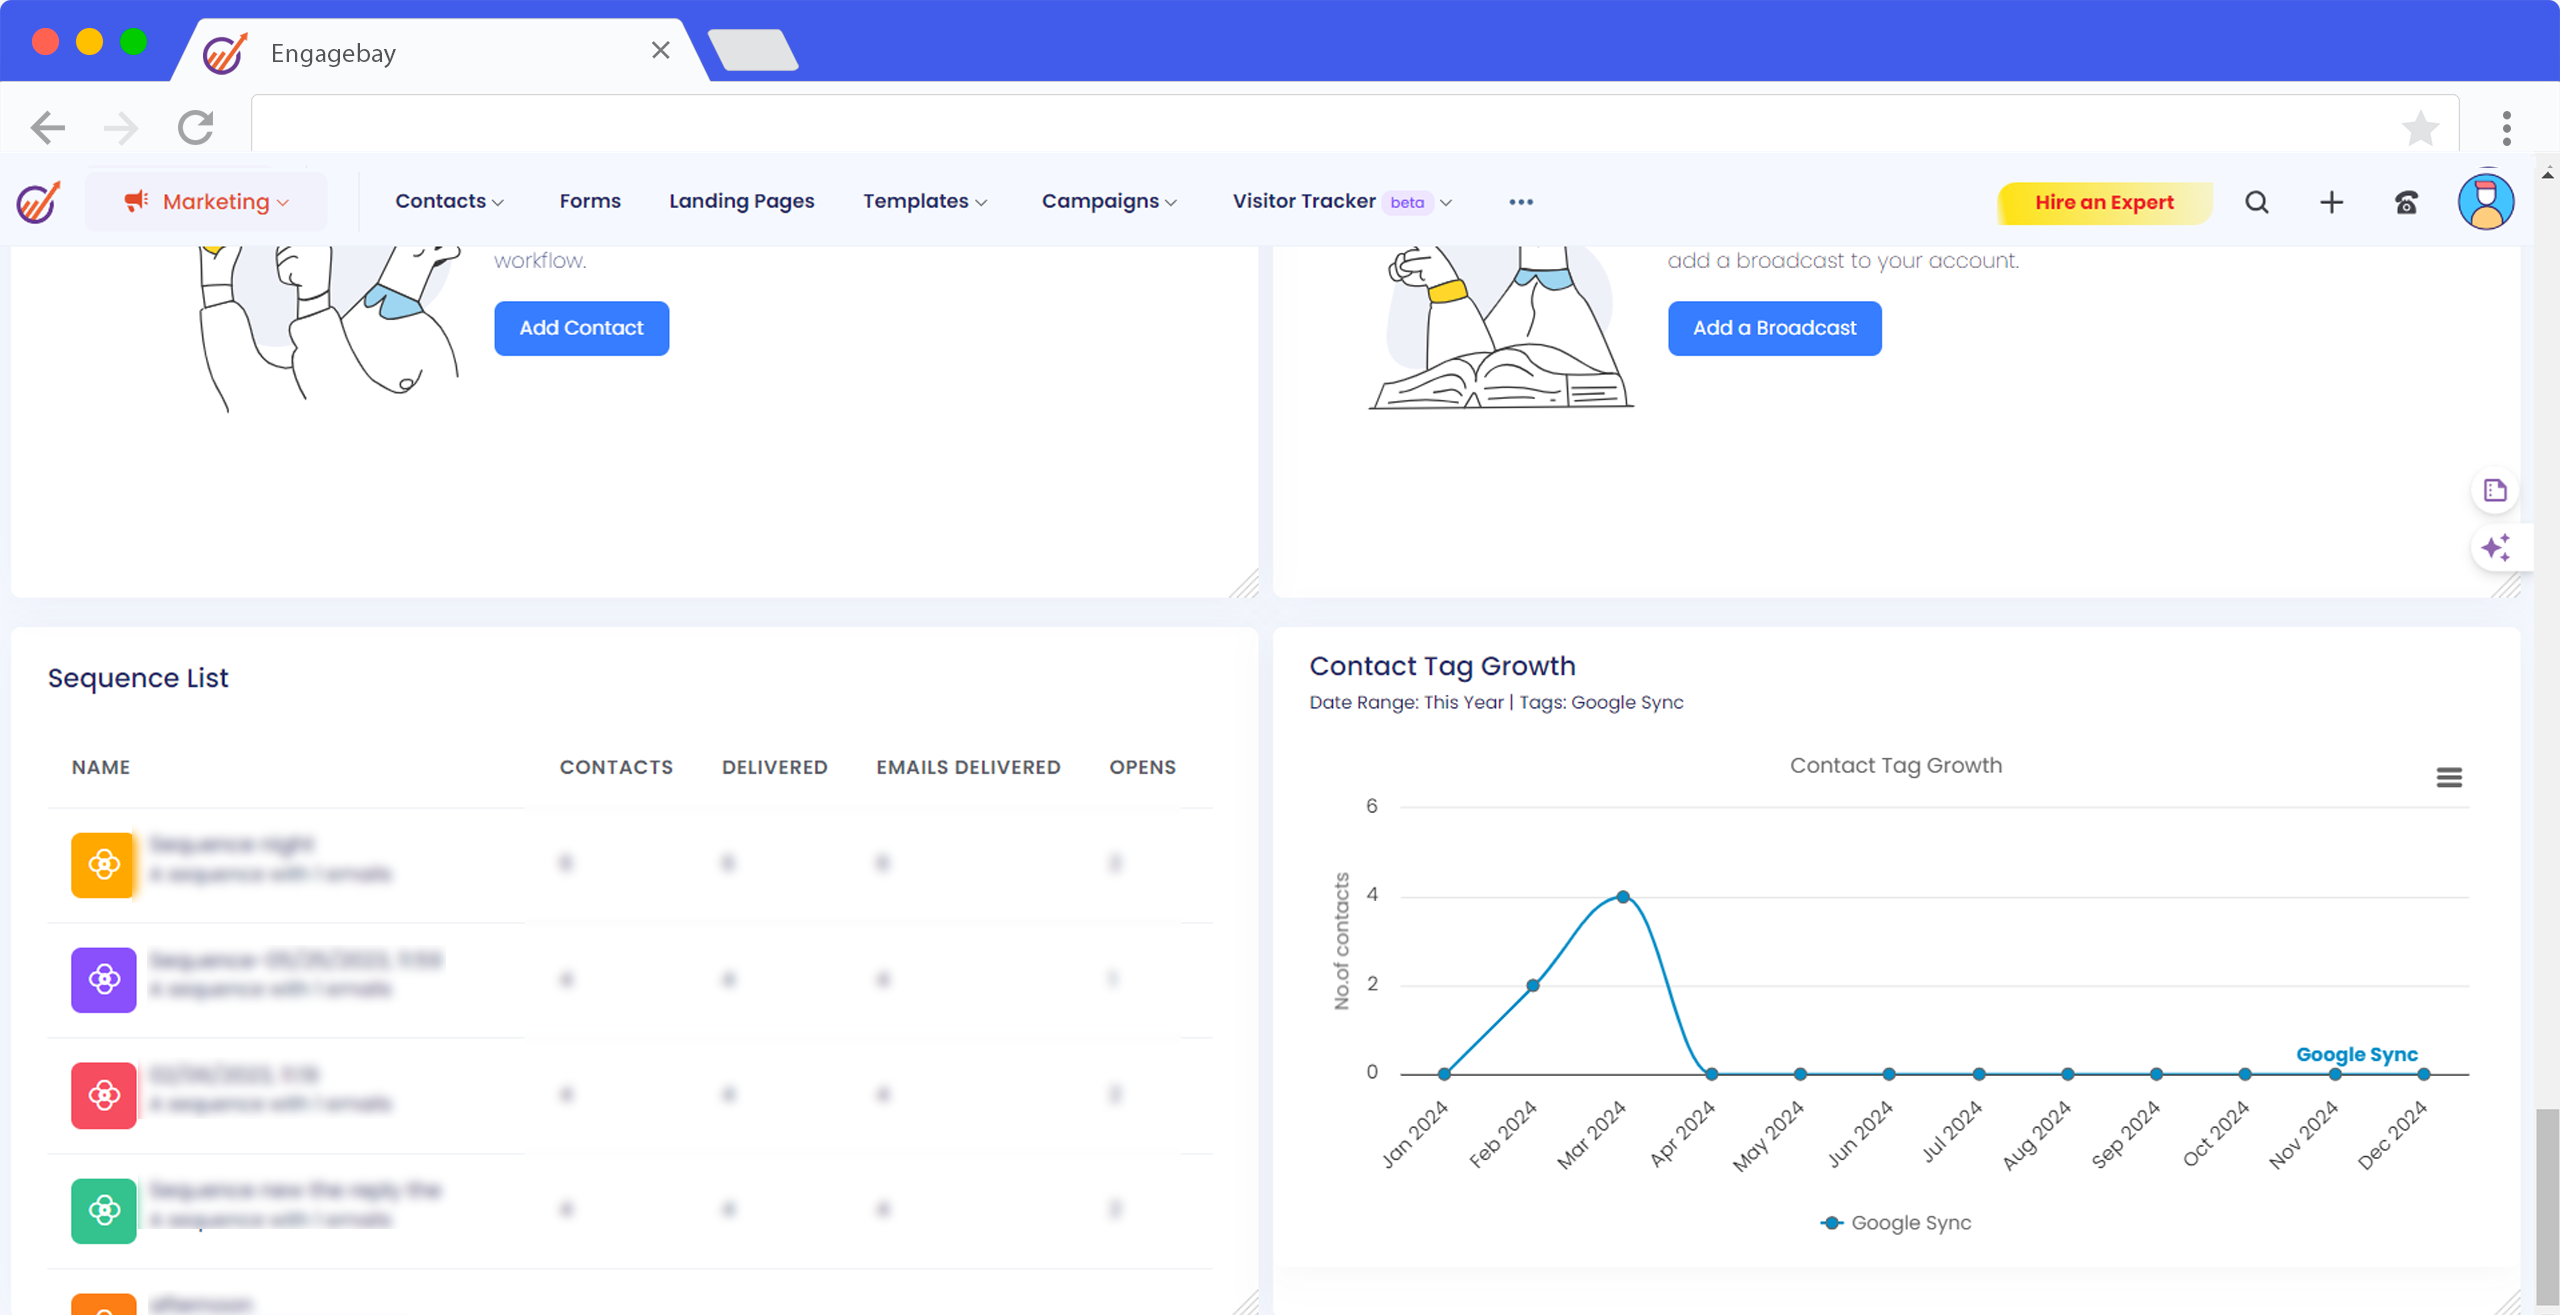Open the Campaigns dropdown menu
This screenshot has height=1315, width=2560.
point(1109,201)
